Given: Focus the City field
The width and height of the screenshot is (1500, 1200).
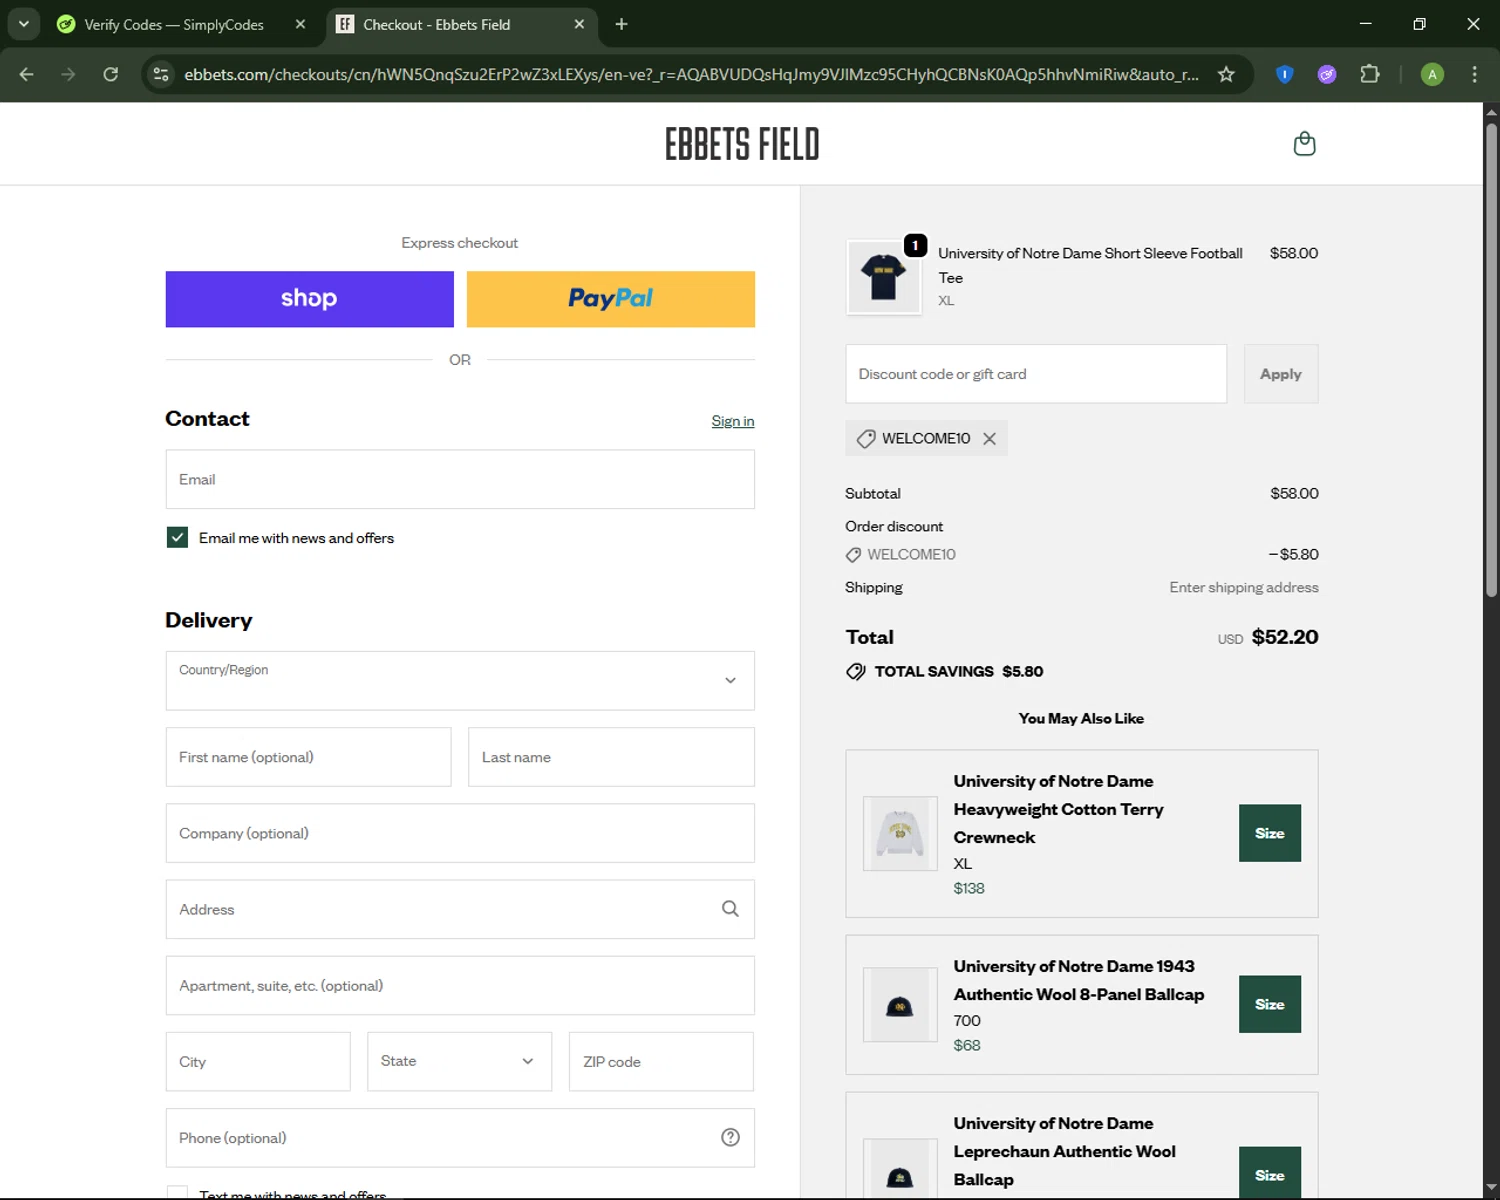Looking at the screenshot, I should 258,1061.
